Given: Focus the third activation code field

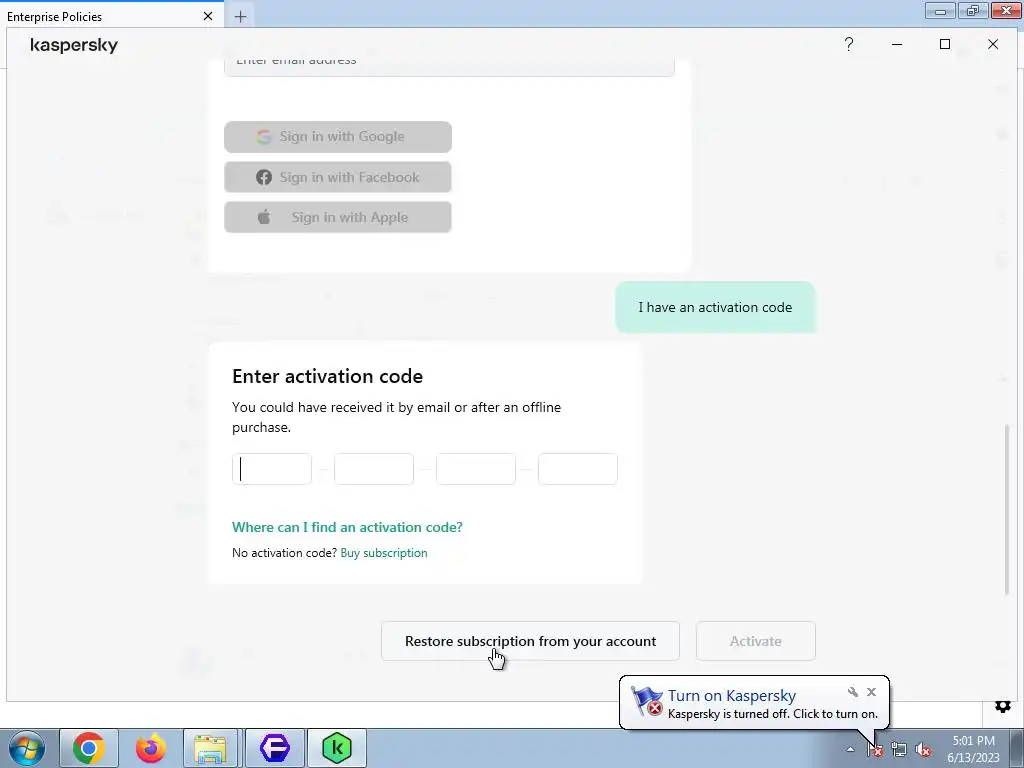Looking at the screenshot, I should tap(475, 469).
